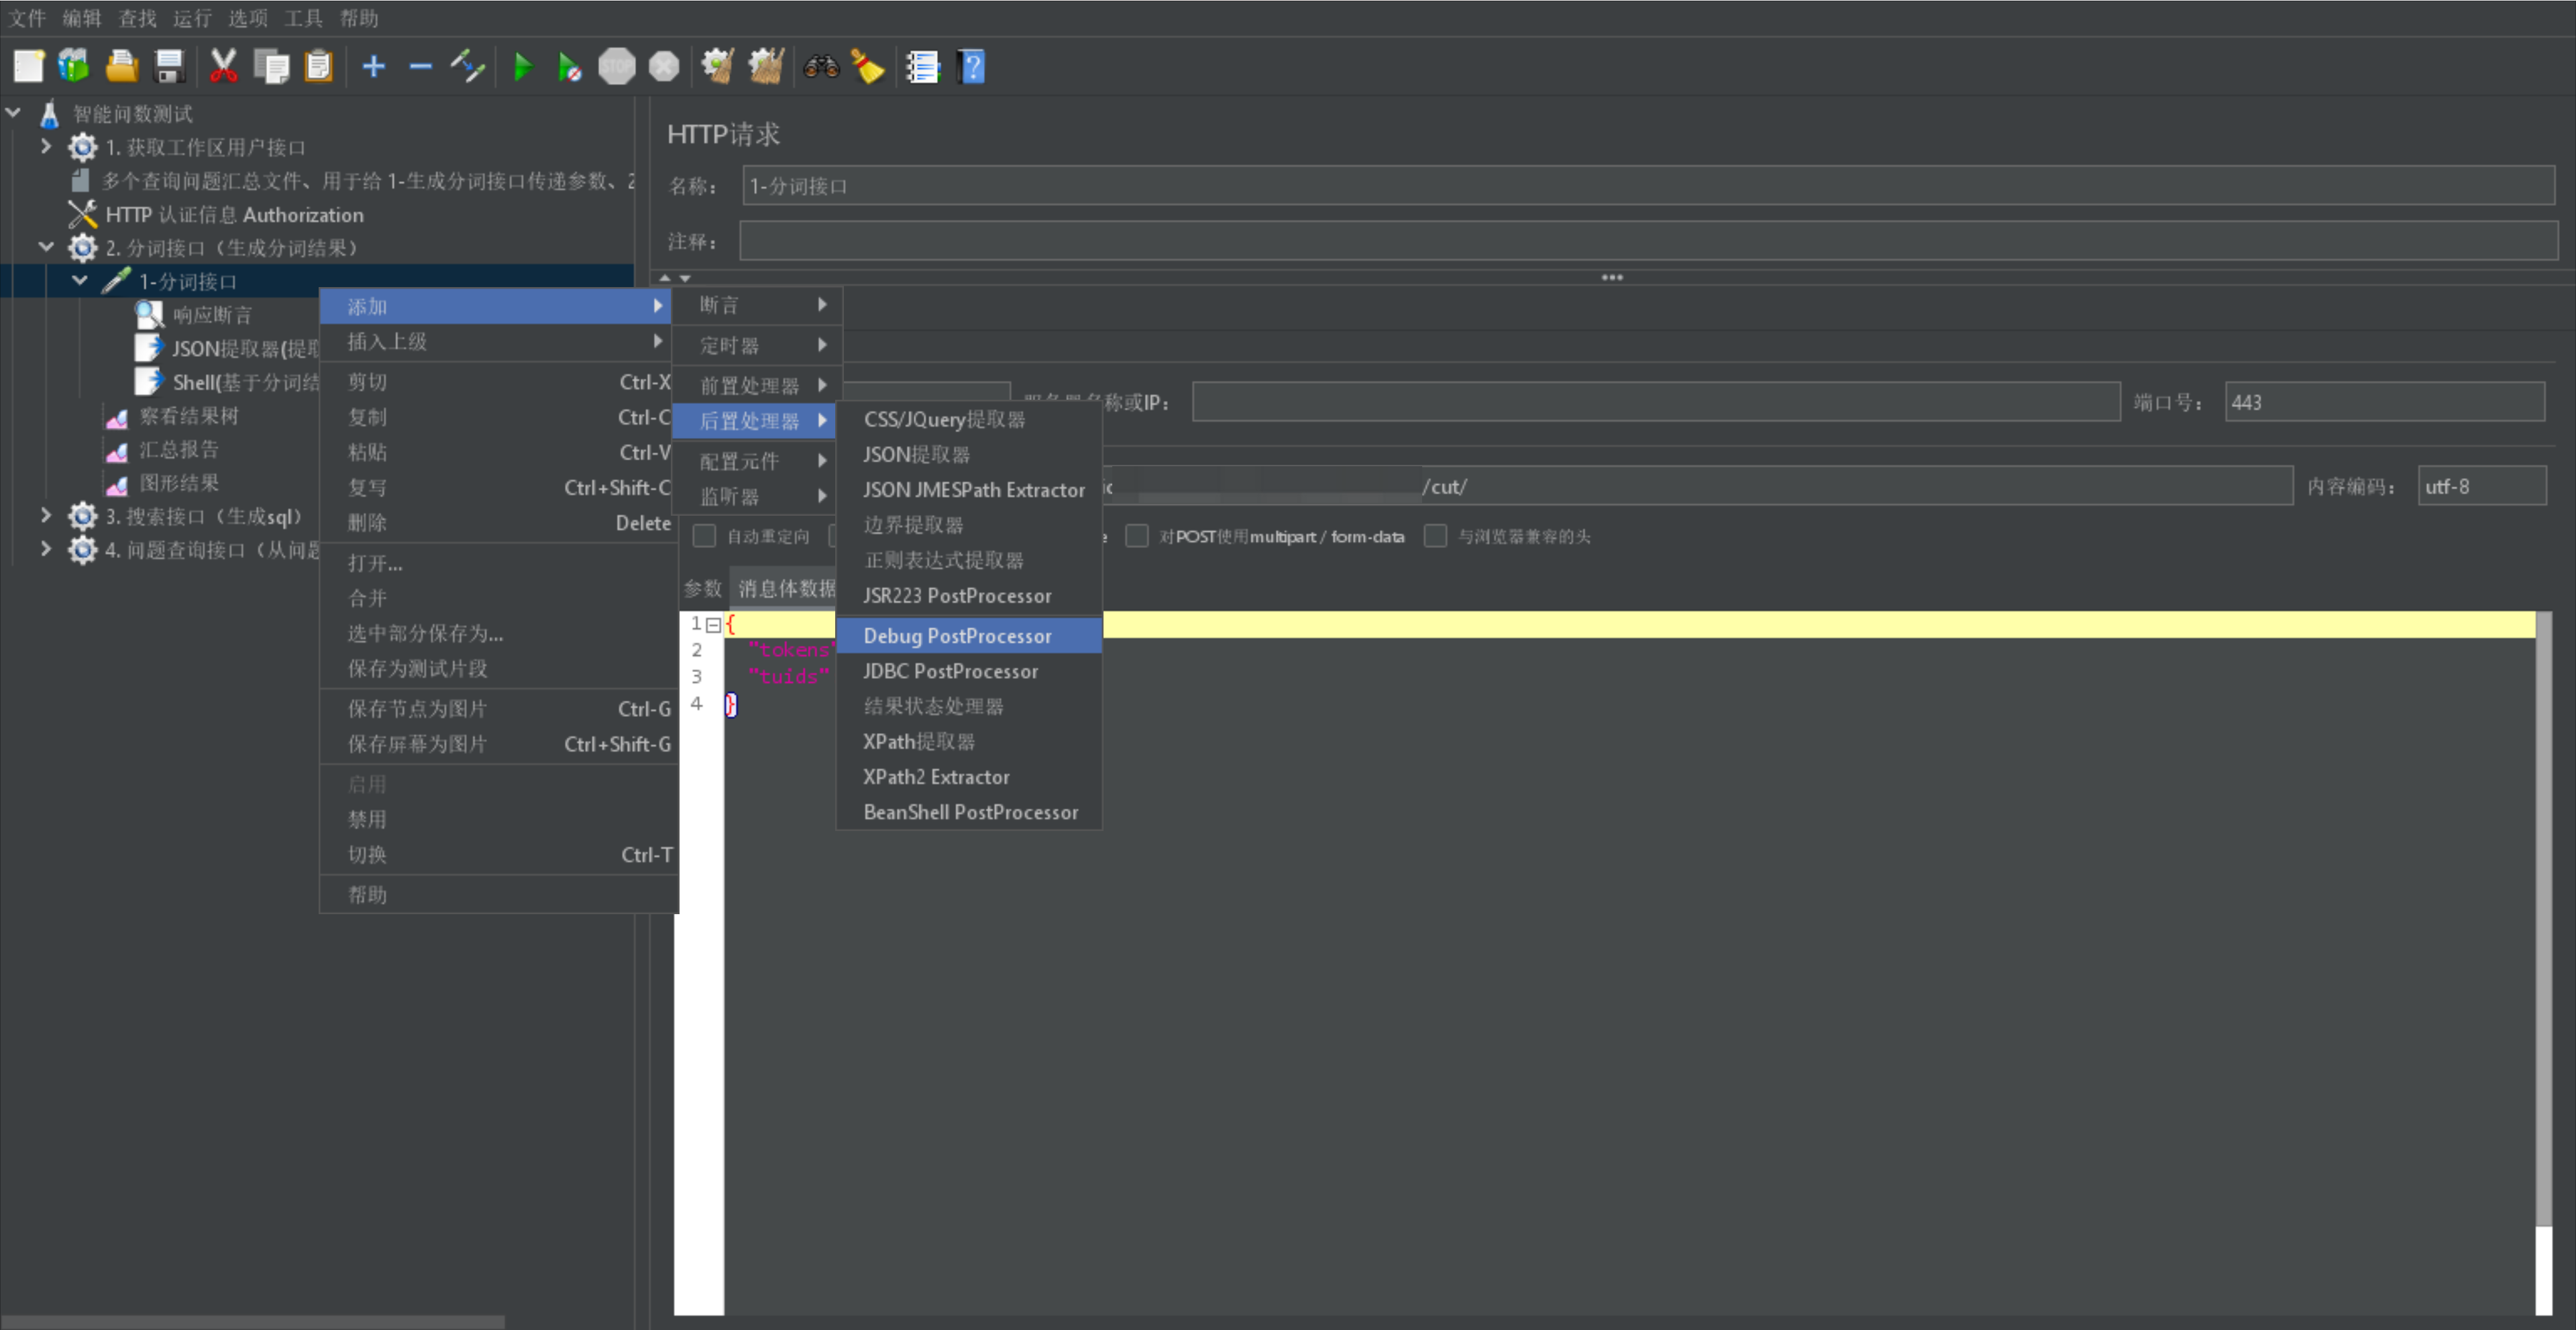Click the Open file folder icon

click(122, 67)
